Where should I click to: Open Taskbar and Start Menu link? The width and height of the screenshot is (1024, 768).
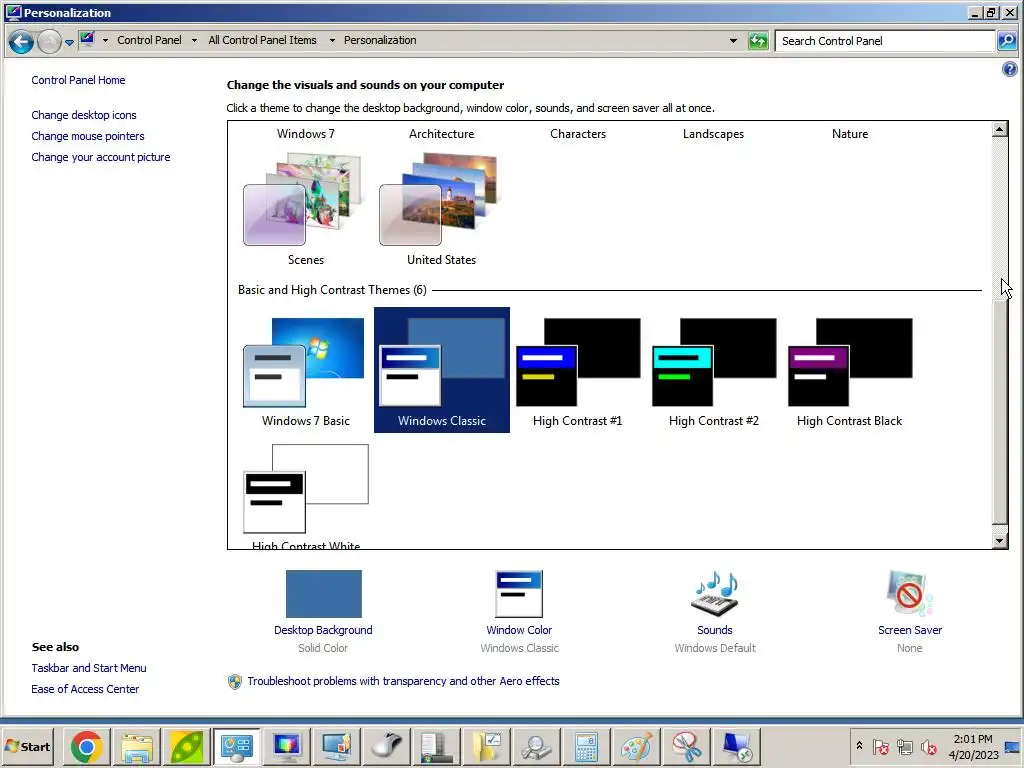point(89,667)
